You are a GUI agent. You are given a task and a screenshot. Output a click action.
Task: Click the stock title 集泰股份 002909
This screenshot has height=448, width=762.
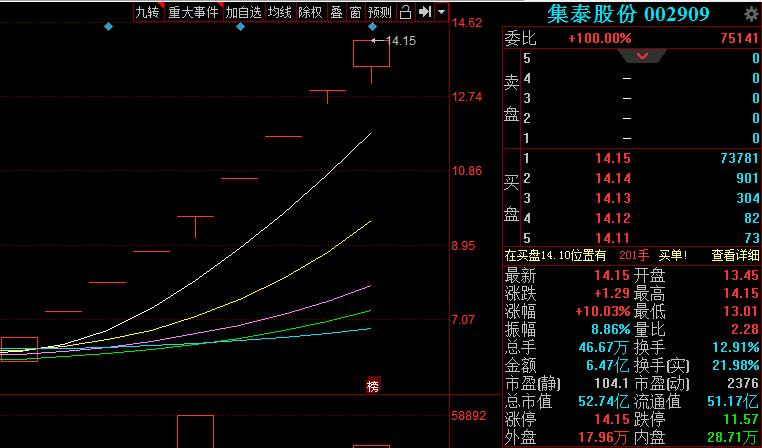pos(628,14)
